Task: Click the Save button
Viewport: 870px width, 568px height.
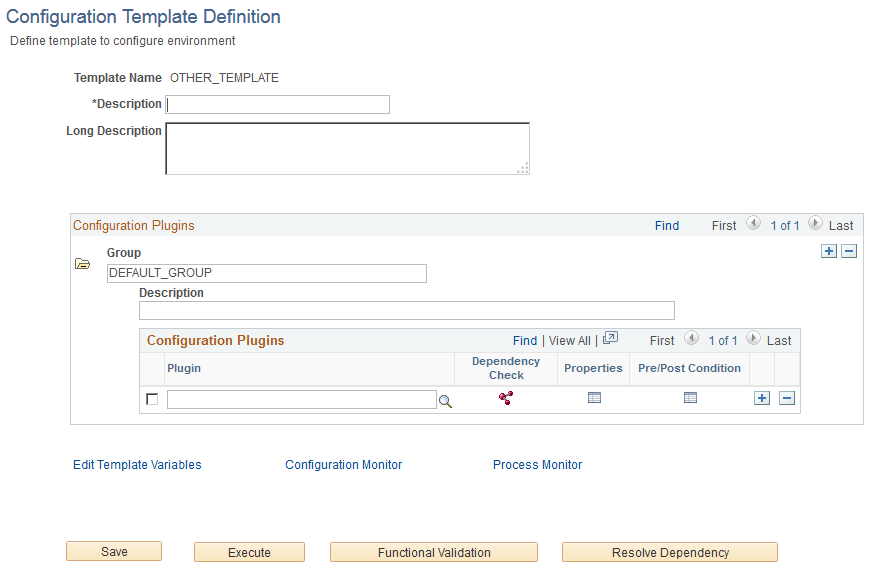Action: coord(114,551)
